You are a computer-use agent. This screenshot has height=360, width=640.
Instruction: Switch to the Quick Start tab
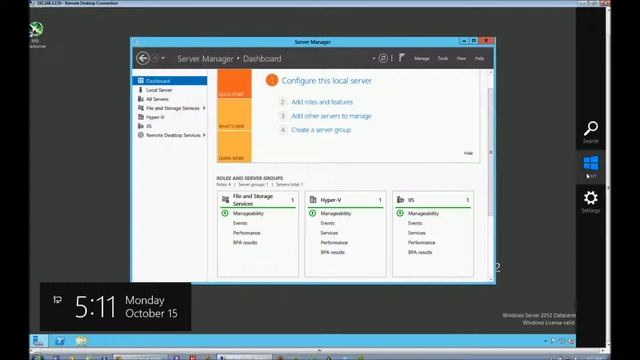click(x=234, y=84)
